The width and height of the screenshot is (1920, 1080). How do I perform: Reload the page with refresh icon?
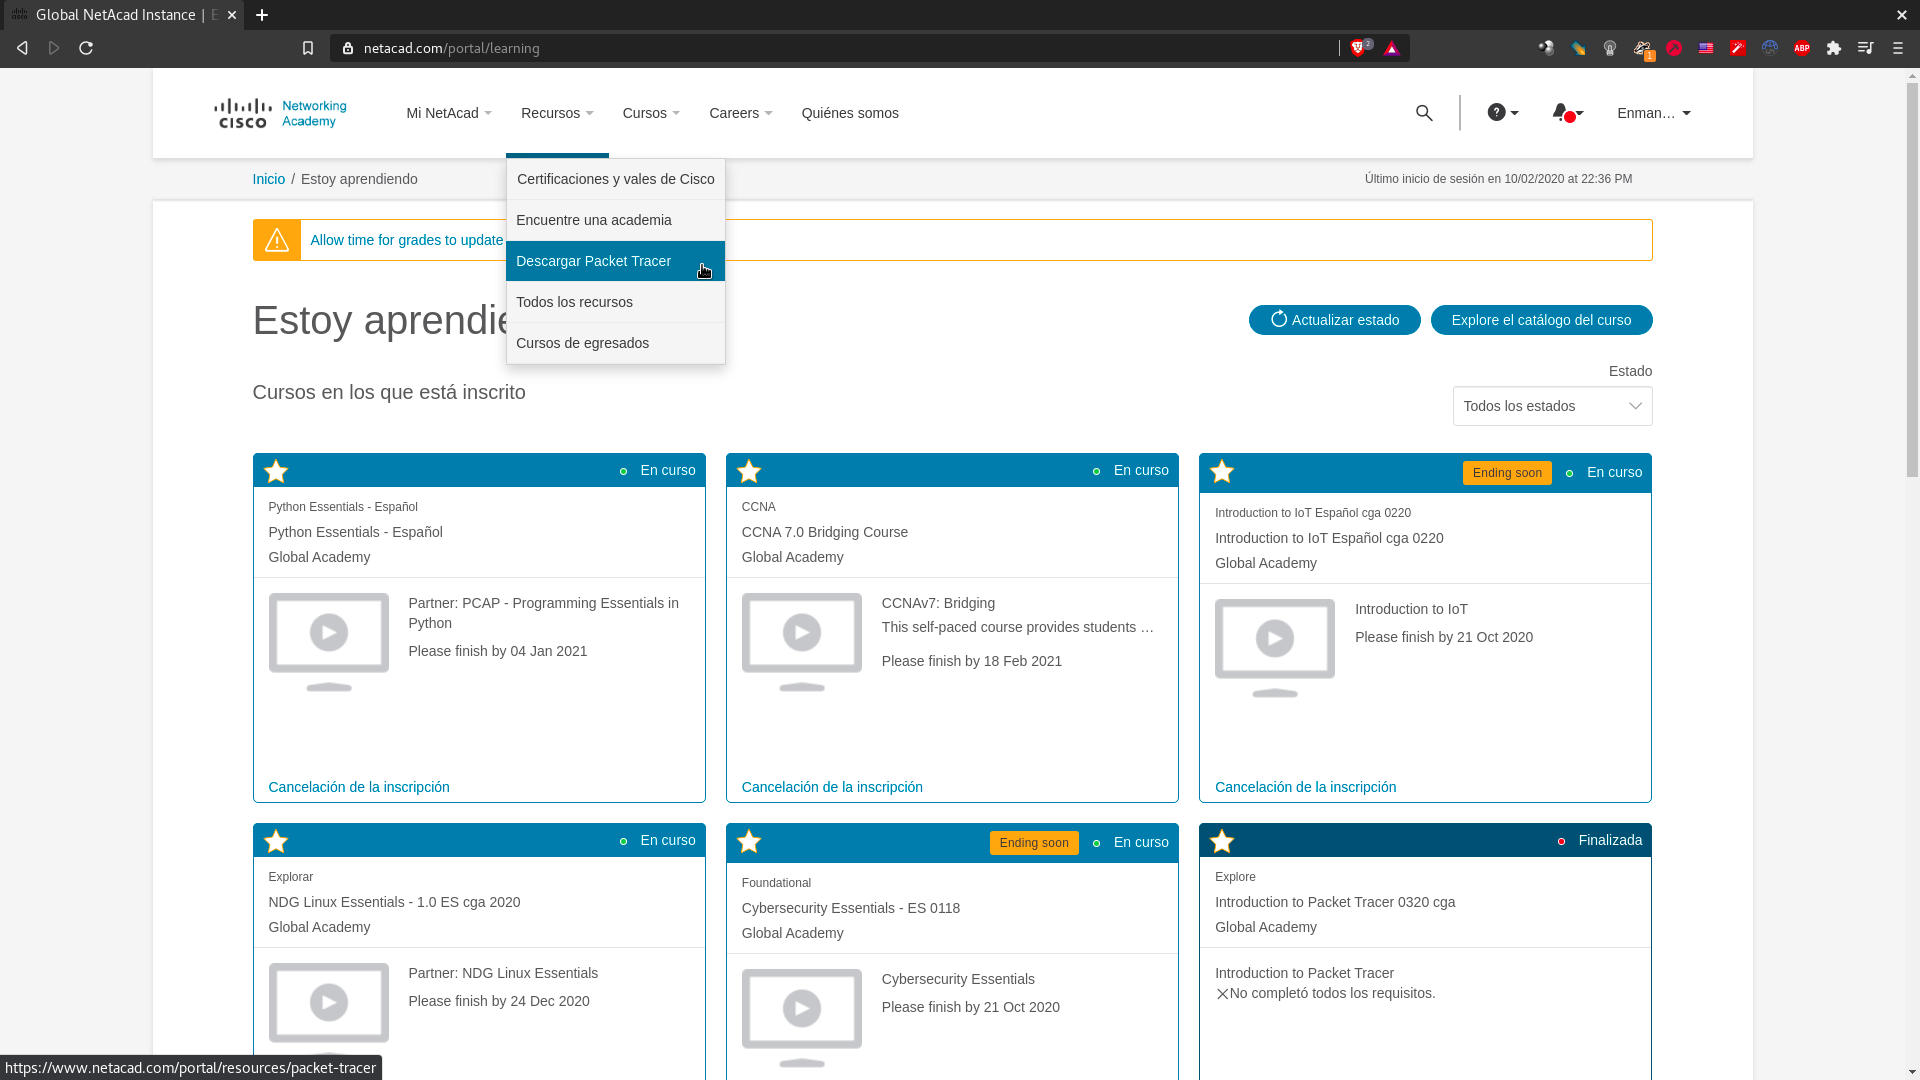pyautogui.click(x=86, y=48)
